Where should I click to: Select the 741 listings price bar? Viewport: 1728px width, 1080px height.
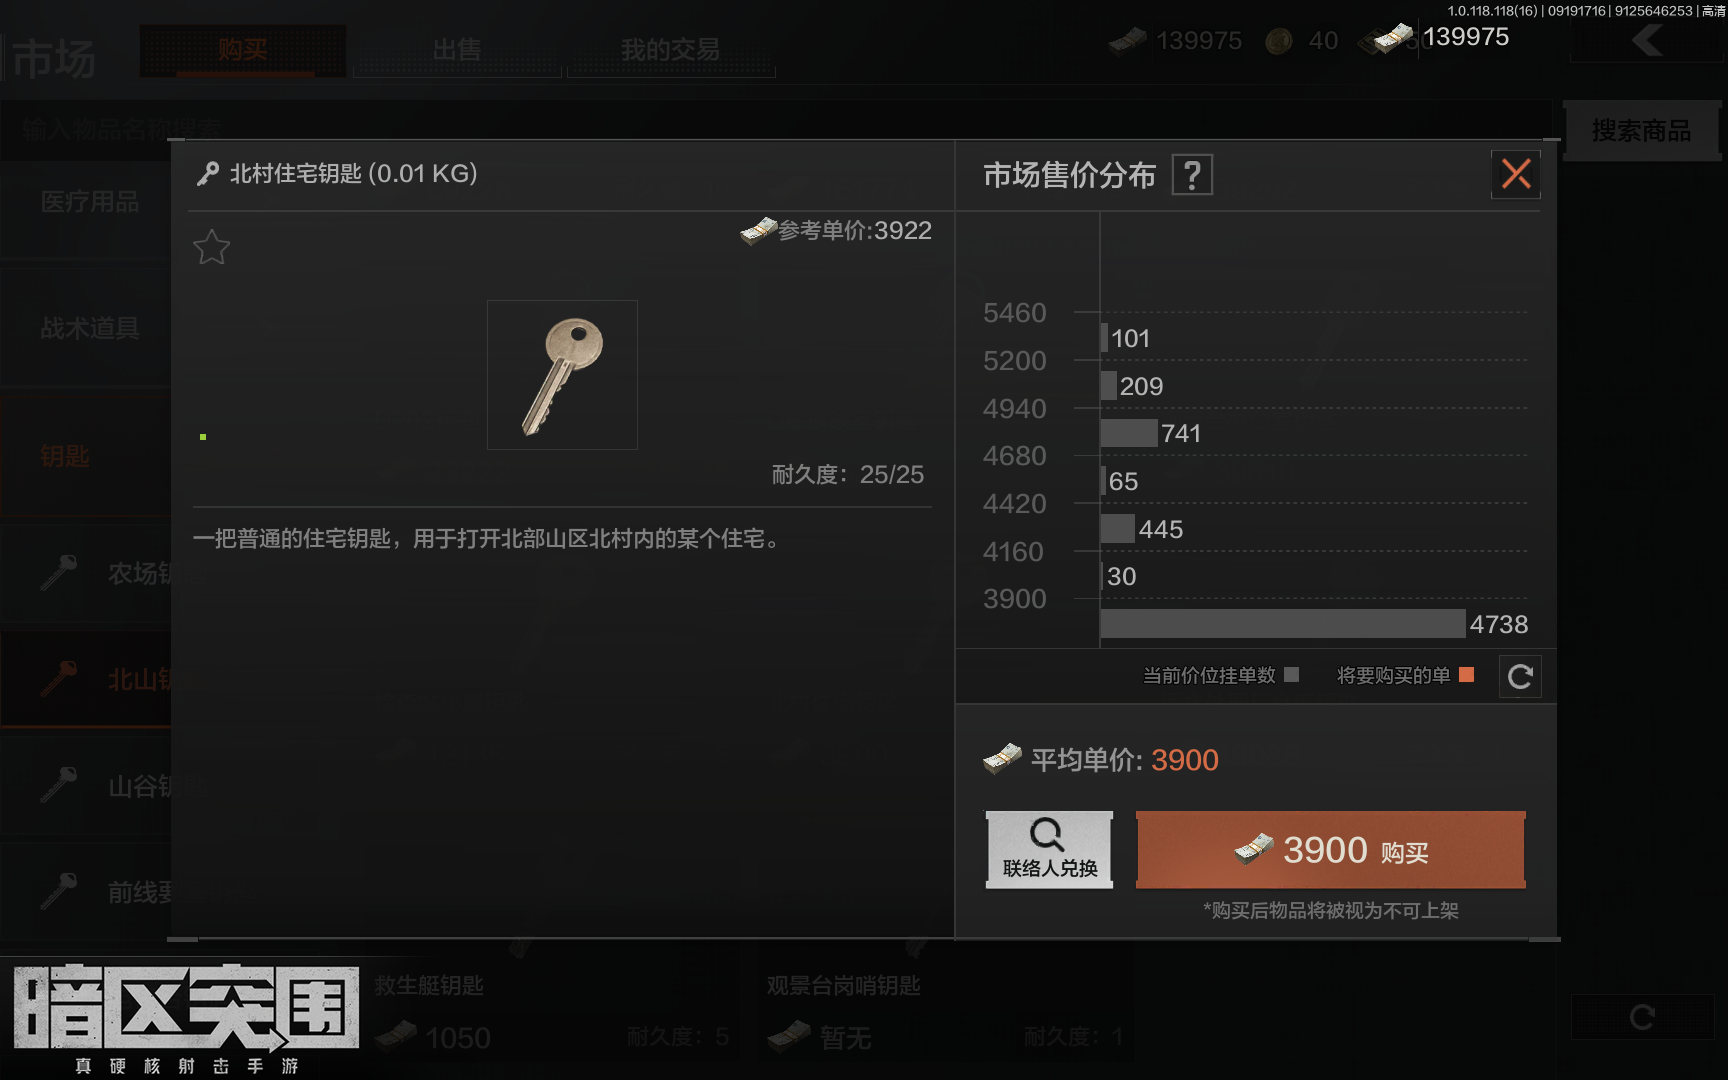click(1128, 433)
